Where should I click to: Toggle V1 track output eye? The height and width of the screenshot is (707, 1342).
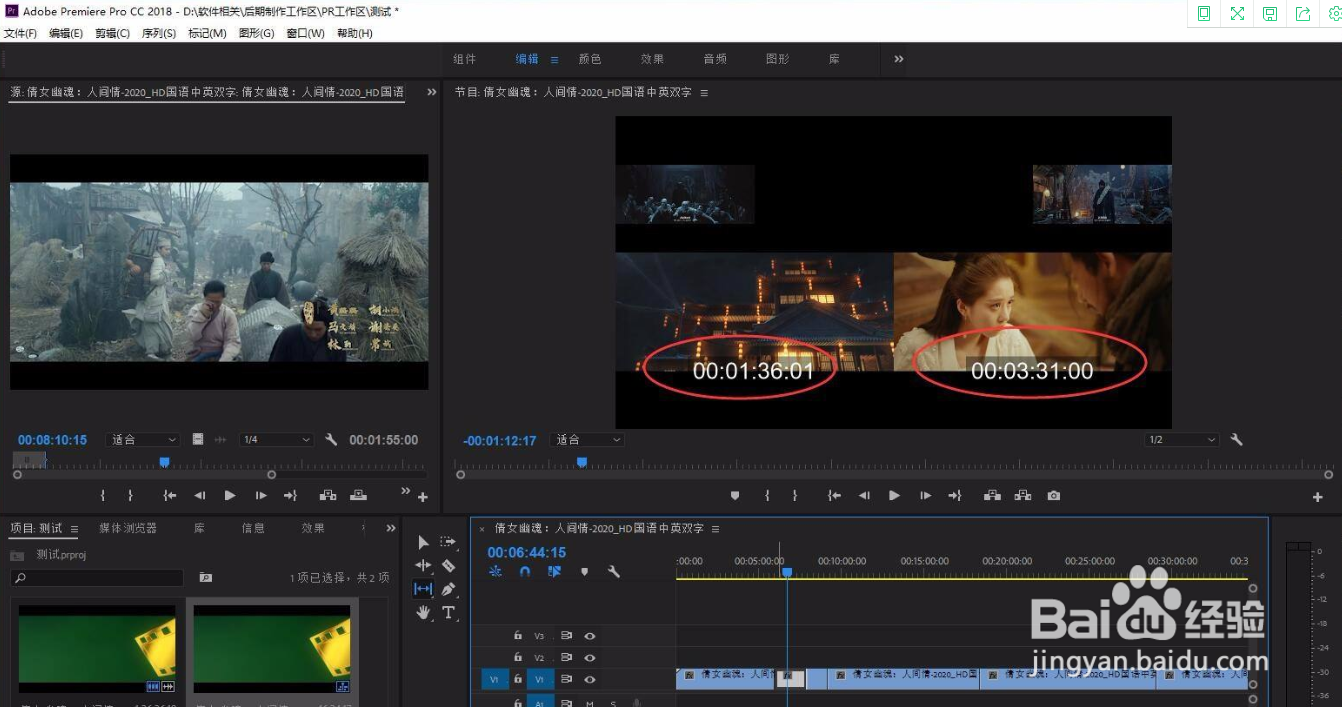[x=590, y=679]
